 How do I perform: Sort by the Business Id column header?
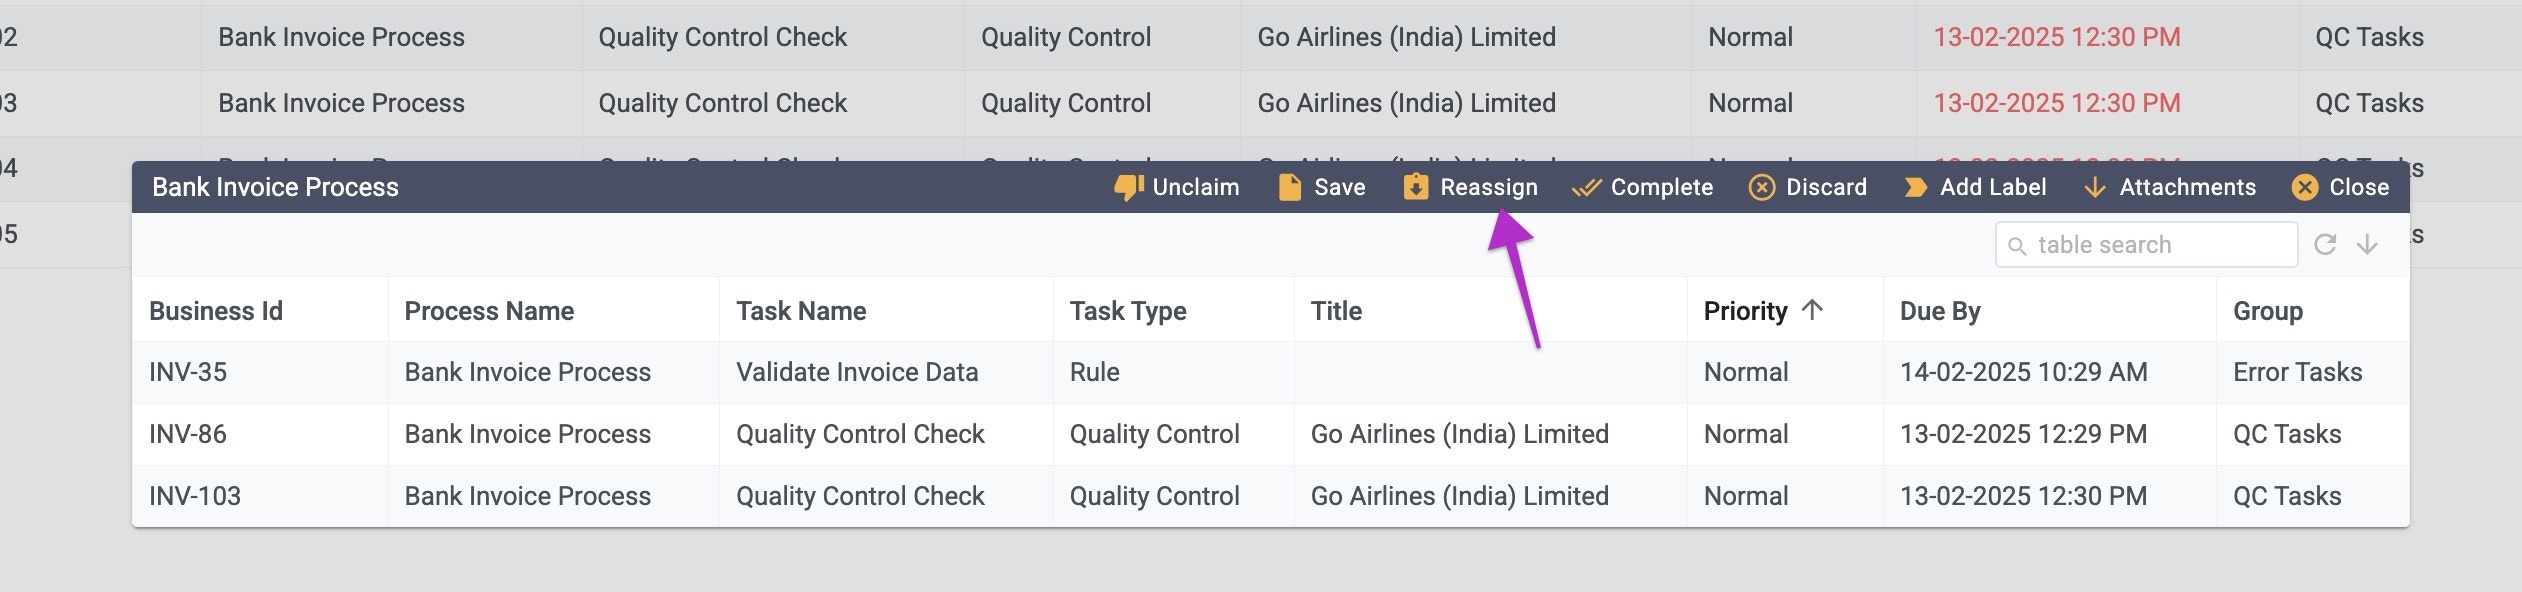(x=216, y=311)
